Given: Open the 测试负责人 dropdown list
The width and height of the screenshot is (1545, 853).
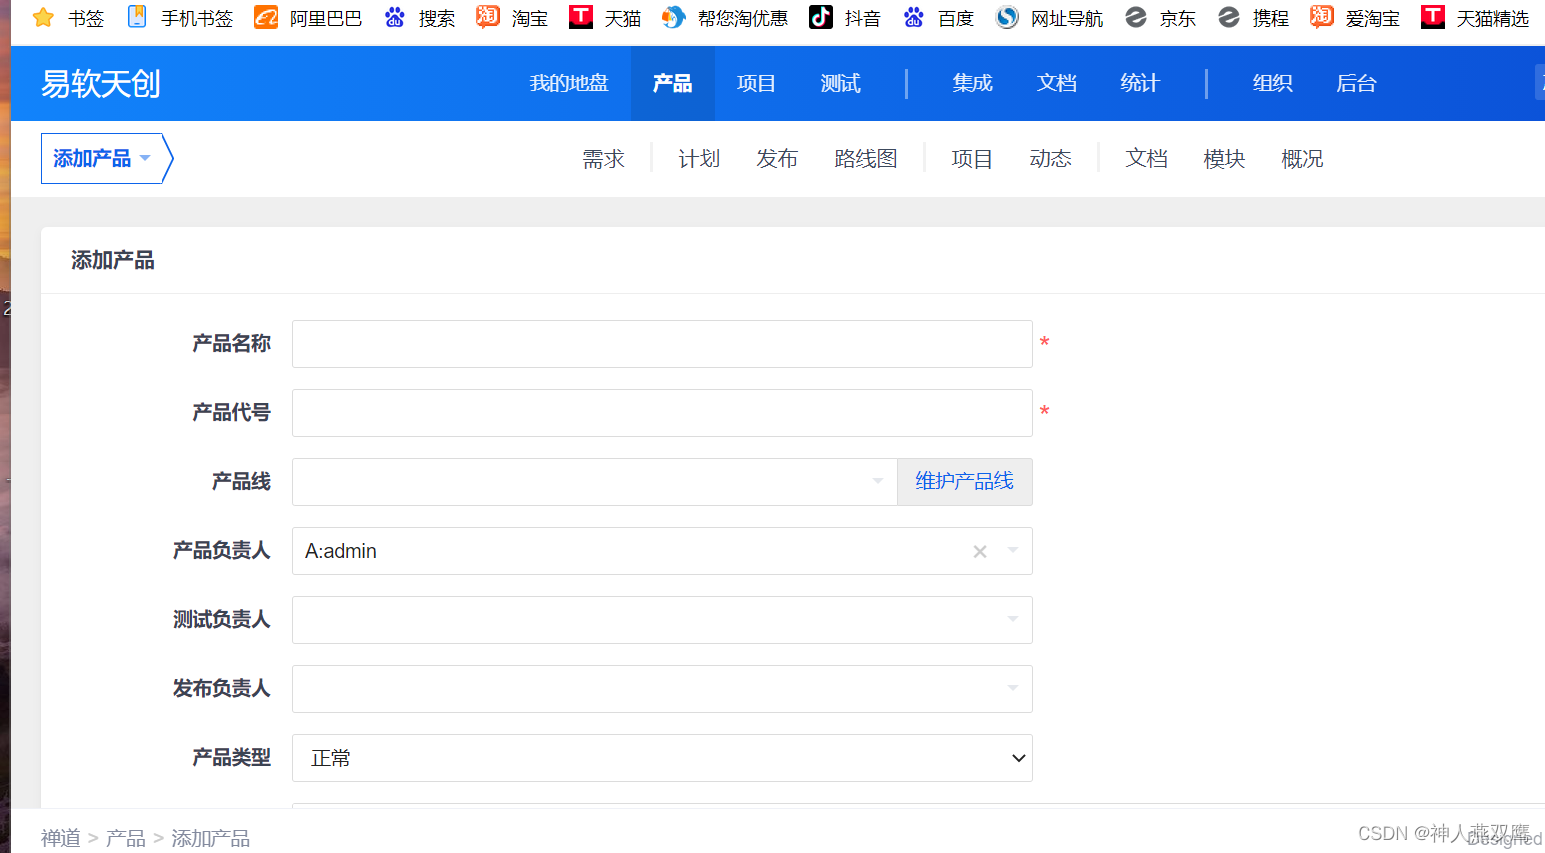Looking at the screenshot, I should 1012,620.
